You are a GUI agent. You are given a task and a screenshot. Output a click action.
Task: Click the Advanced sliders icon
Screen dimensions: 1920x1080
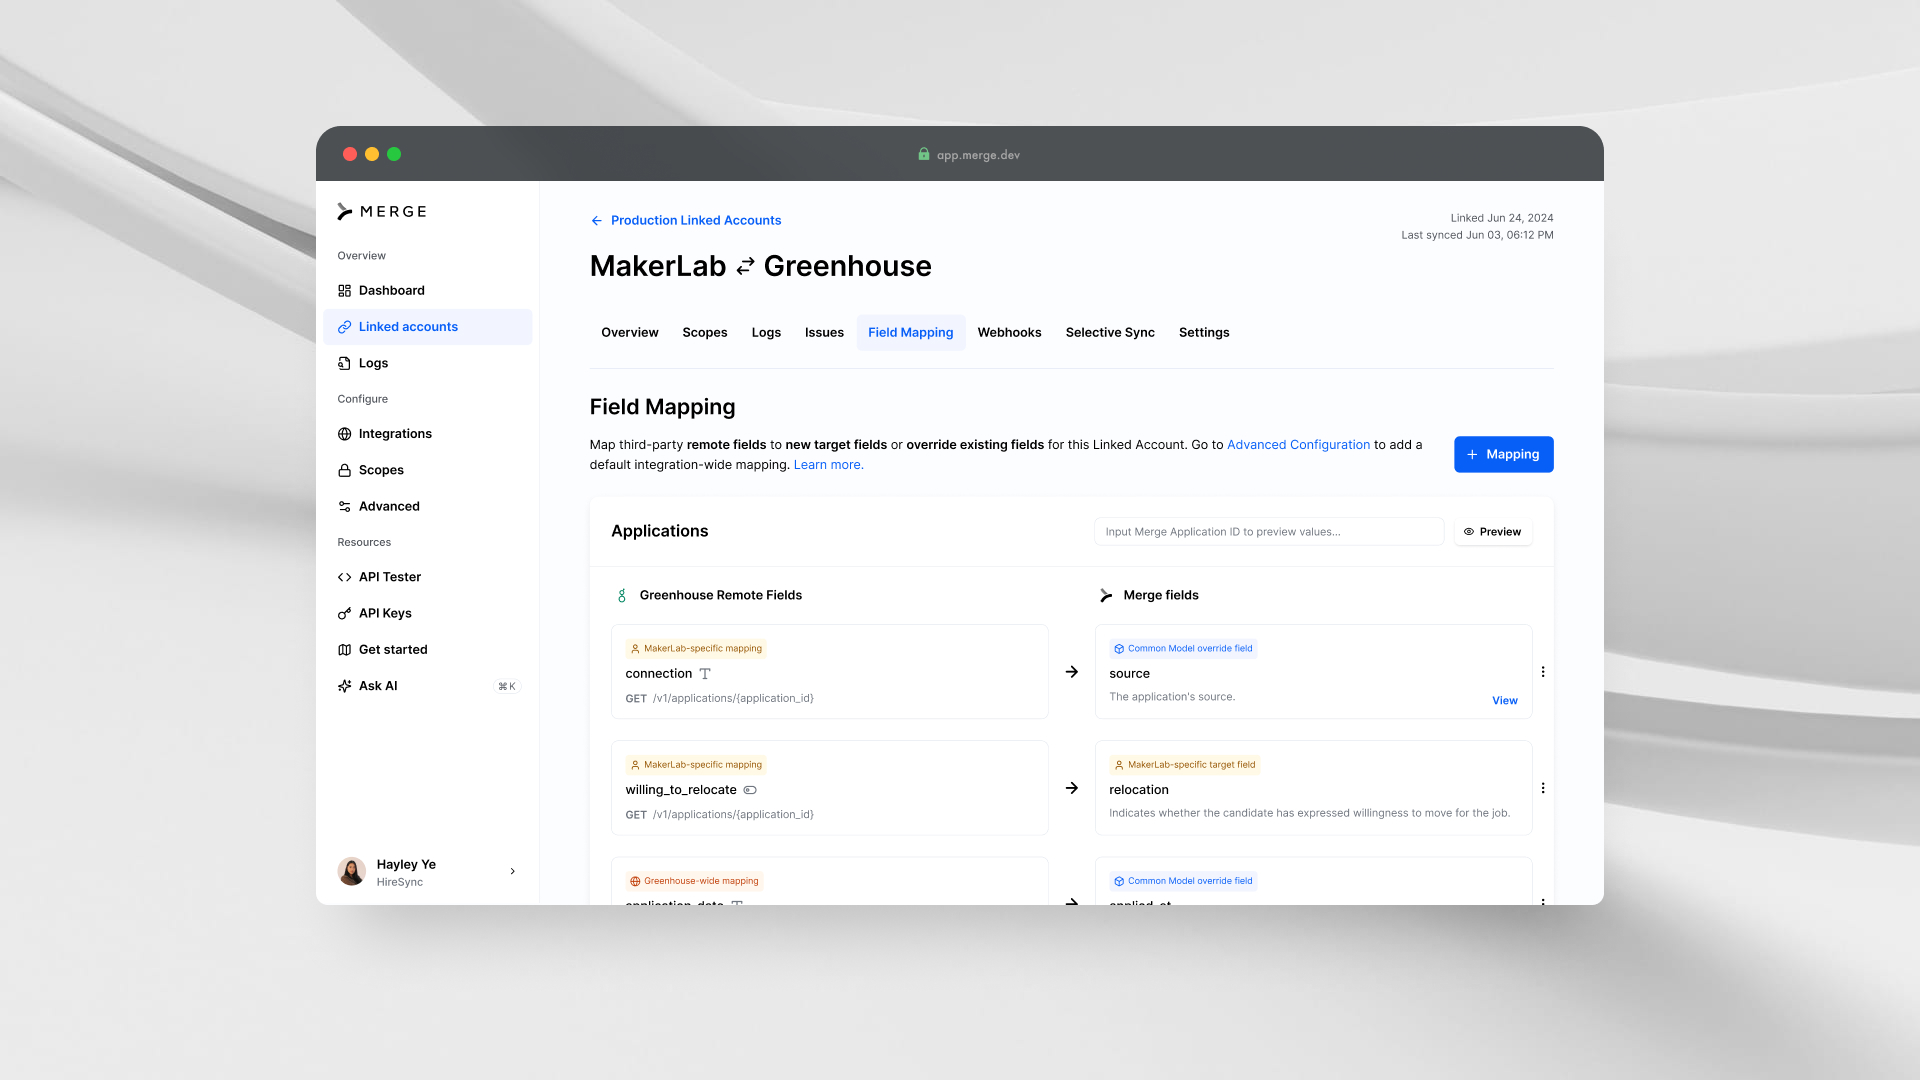(x=344, y=506)
